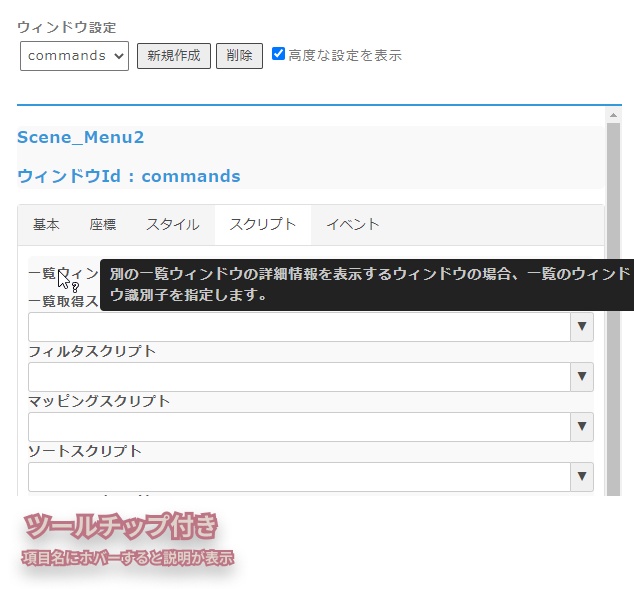Click the フィルタスクリプト label
The height and width of the screenshot is (589, 634).
click(x=92, y=351)
